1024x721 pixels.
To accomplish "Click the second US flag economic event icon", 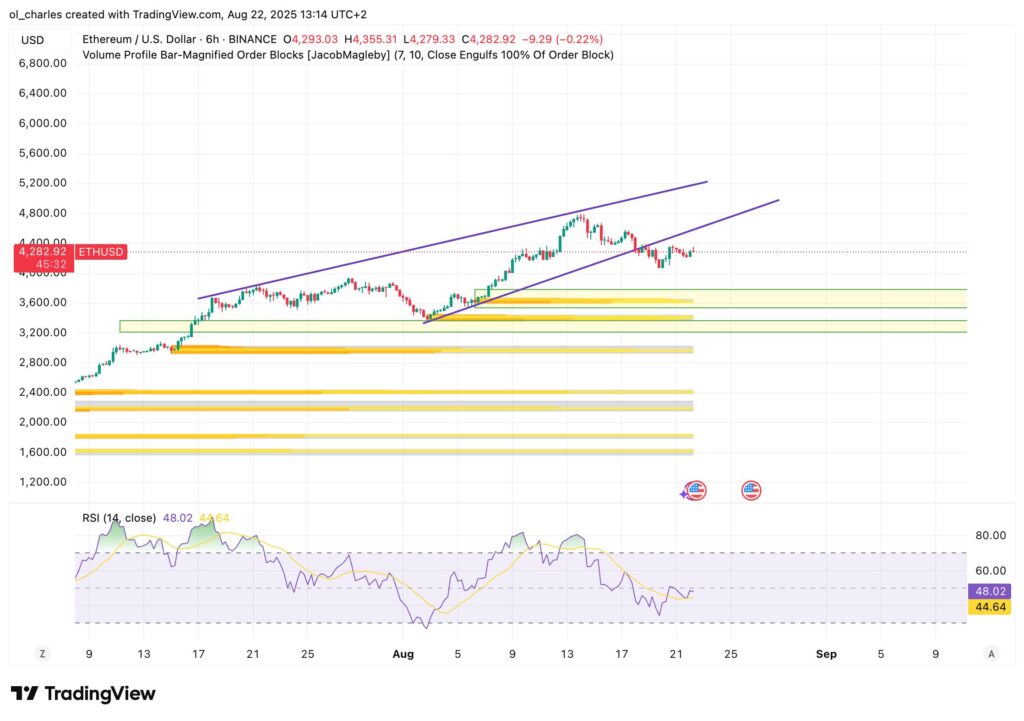I will [x=751, y=490].
